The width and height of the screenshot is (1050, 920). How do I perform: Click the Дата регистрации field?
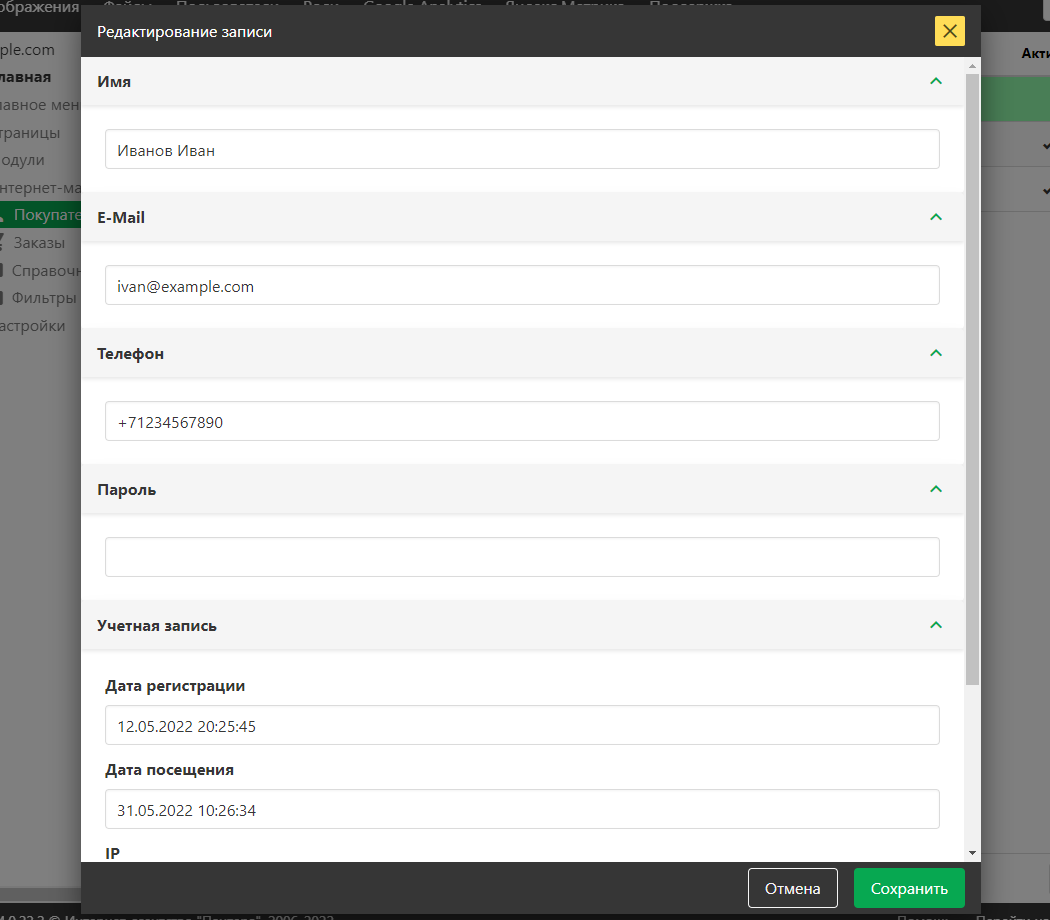pos(522,725)
